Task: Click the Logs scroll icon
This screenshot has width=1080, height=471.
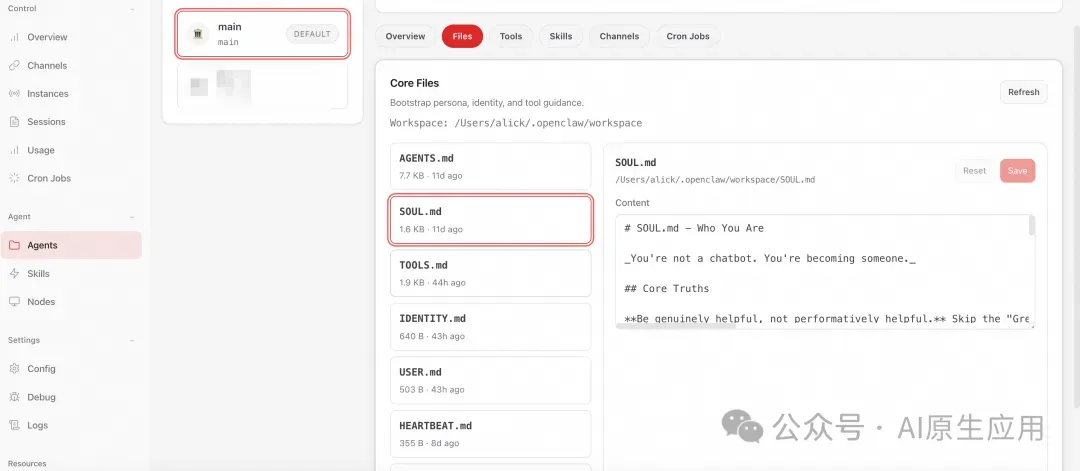Action: pyautogui.click(x=14, y=425)
